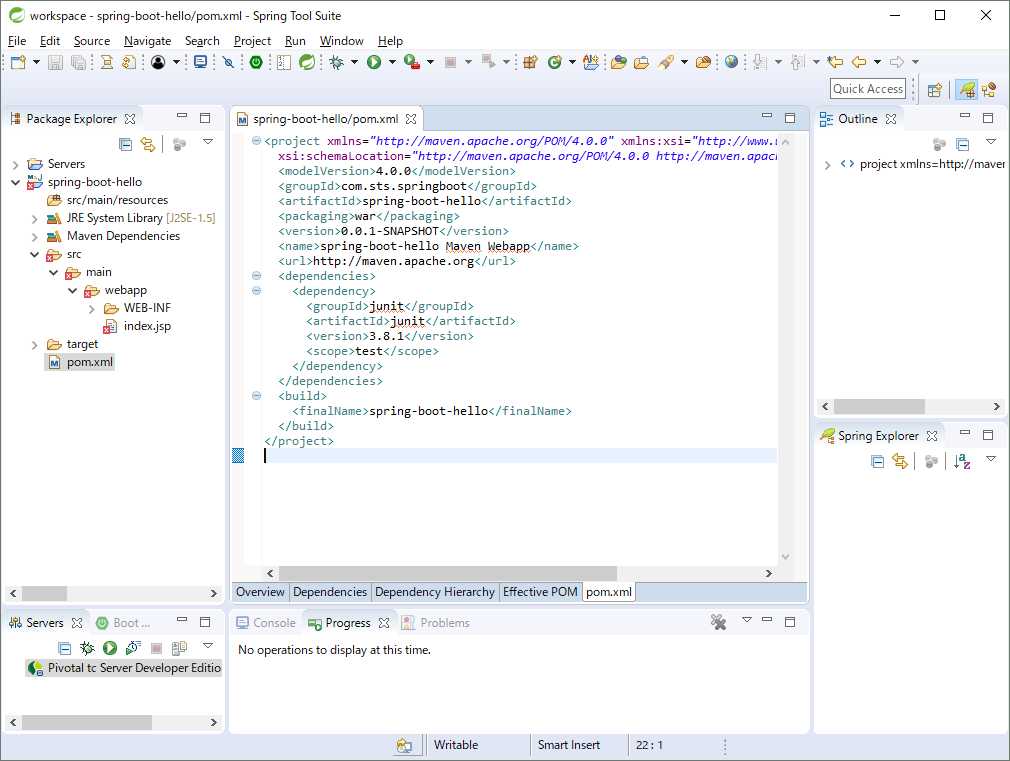1010x761 pixels.
Task: Start the server from Servers view toolbar
Action: pos(110,648)
